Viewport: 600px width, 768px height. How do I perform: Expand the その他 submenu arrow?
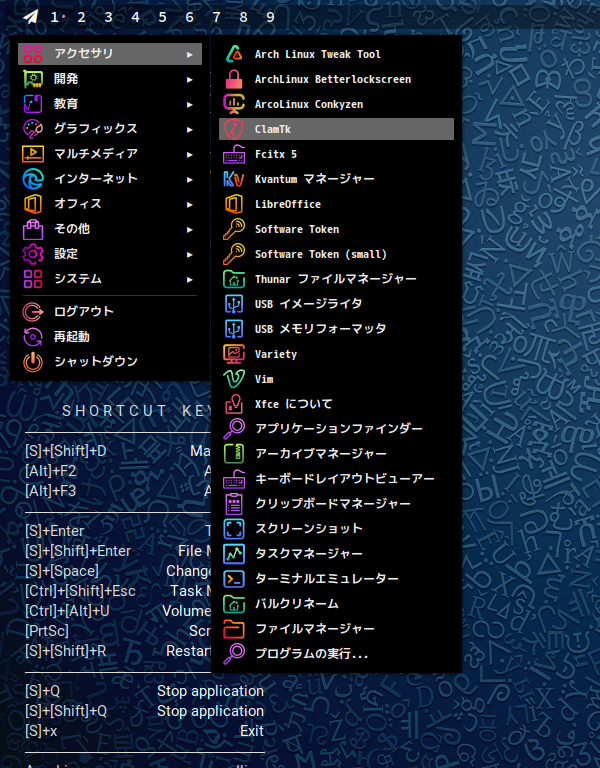[x=190, y=229]
